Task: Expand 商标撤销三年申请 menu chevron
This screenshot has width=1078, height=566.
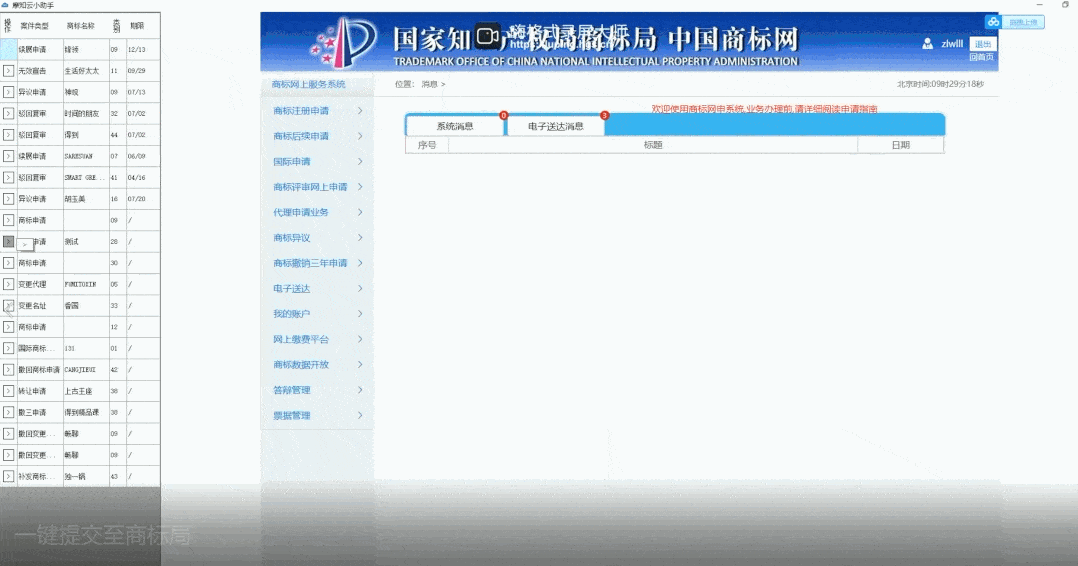Action: click(360, 263)
